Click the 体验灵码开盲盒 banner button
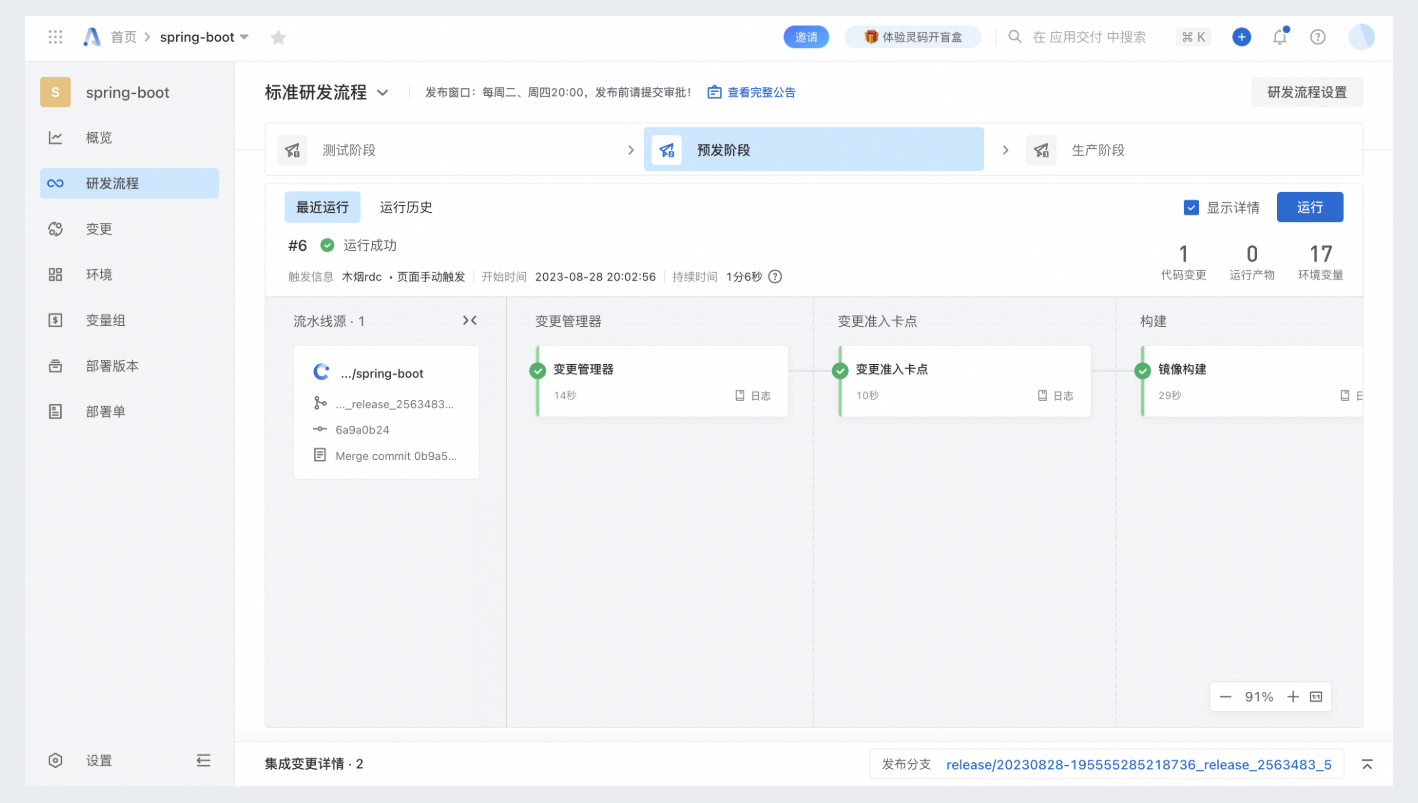The height and width of the screenshot is (803, 1418). coord(913,37)
